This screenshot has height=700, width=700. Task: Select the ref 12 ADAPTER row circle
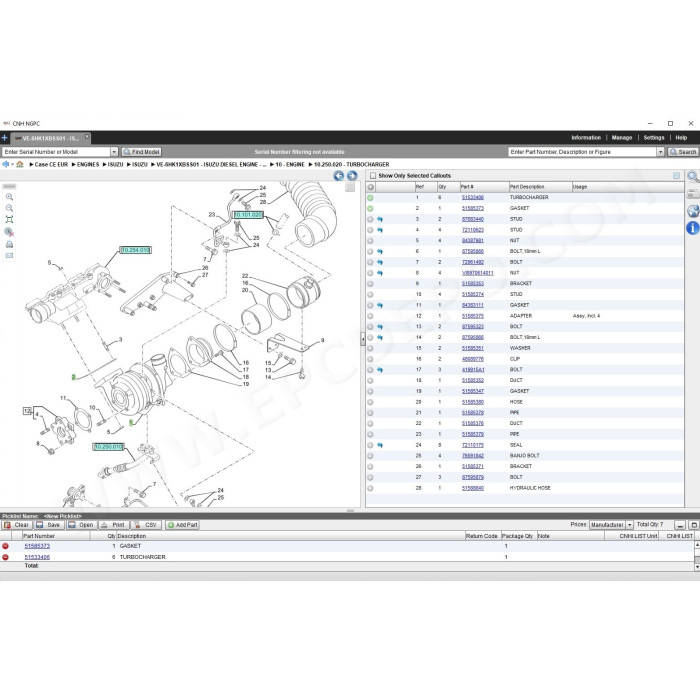coord(370,316)
